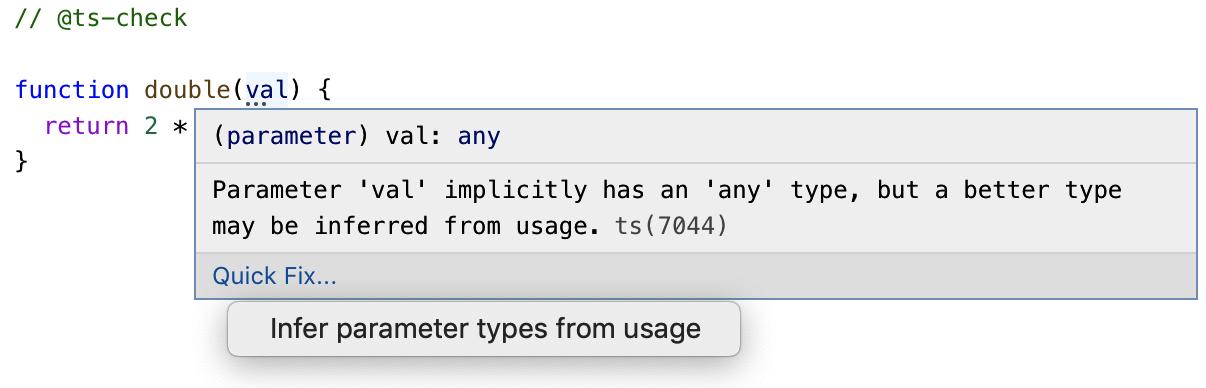1206x388 pixels.
Task: Click the function keyword
Action: click(72, 90)
